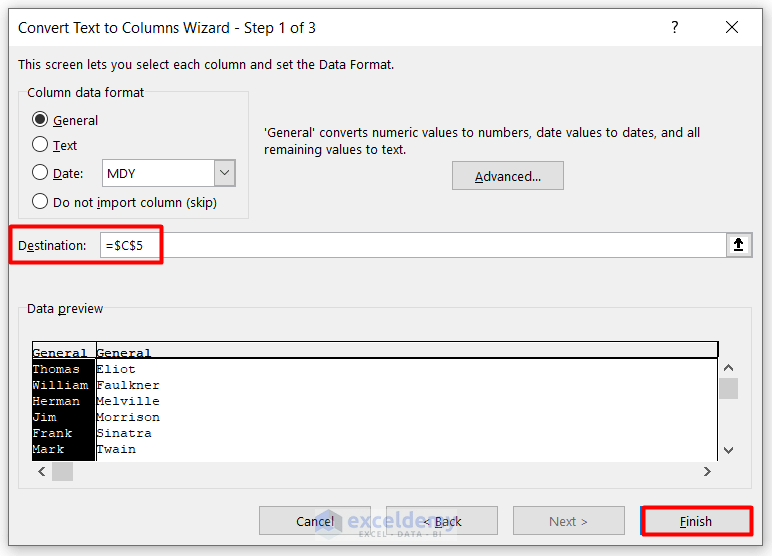Viewport: 772px width, 556px height.
Task: Open the help question mark icon
Action: pos(675,27)
